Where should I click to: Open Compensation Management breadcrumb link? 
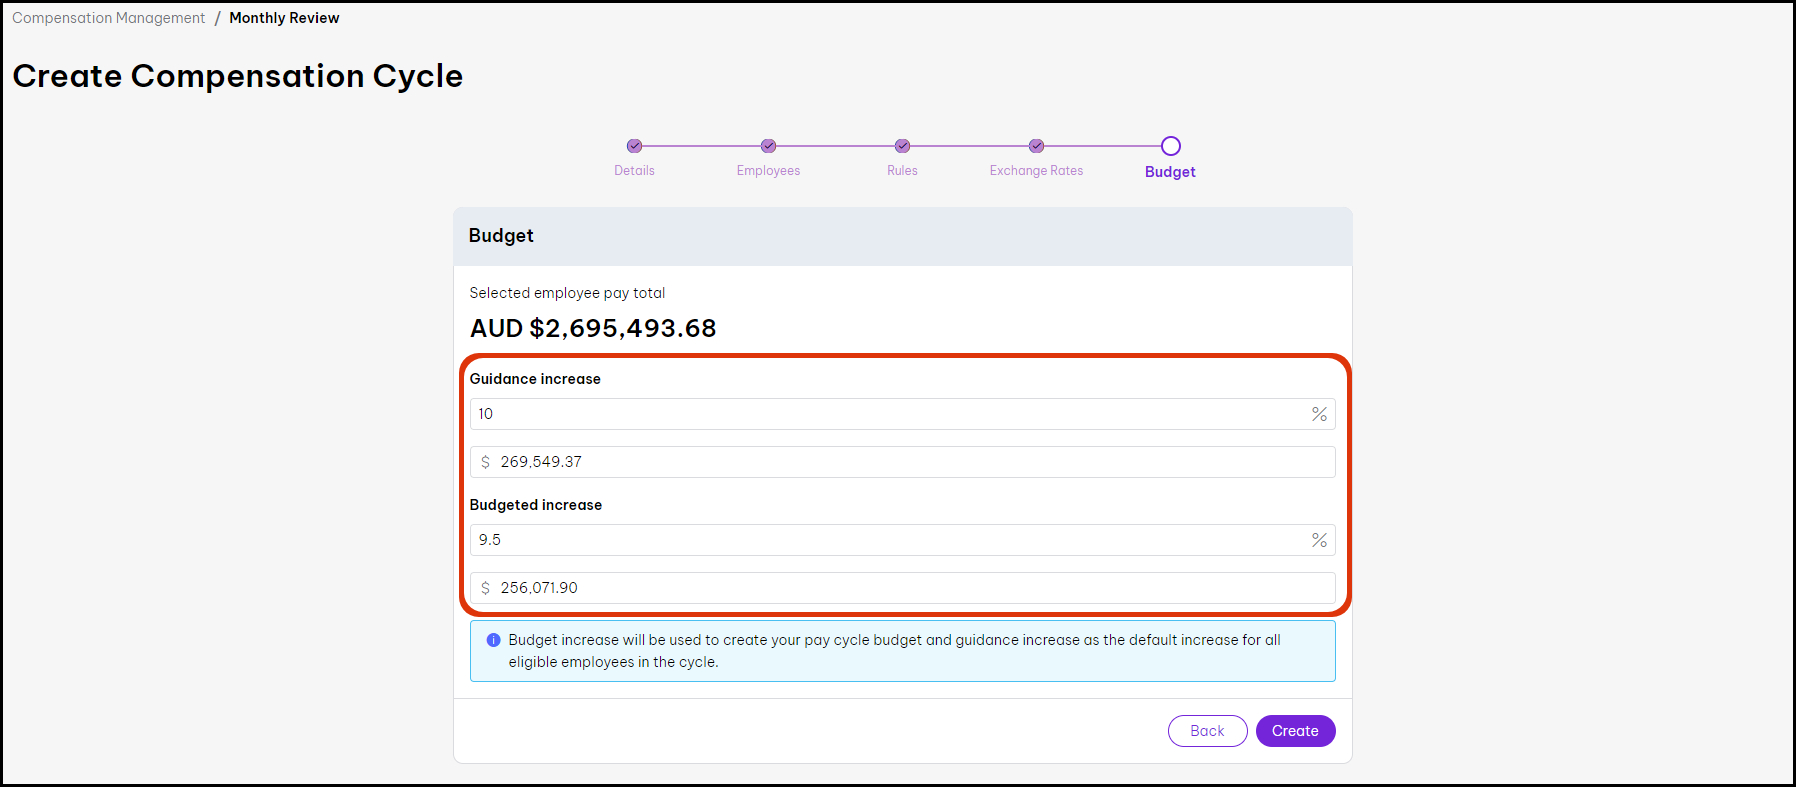coord(108,18)
